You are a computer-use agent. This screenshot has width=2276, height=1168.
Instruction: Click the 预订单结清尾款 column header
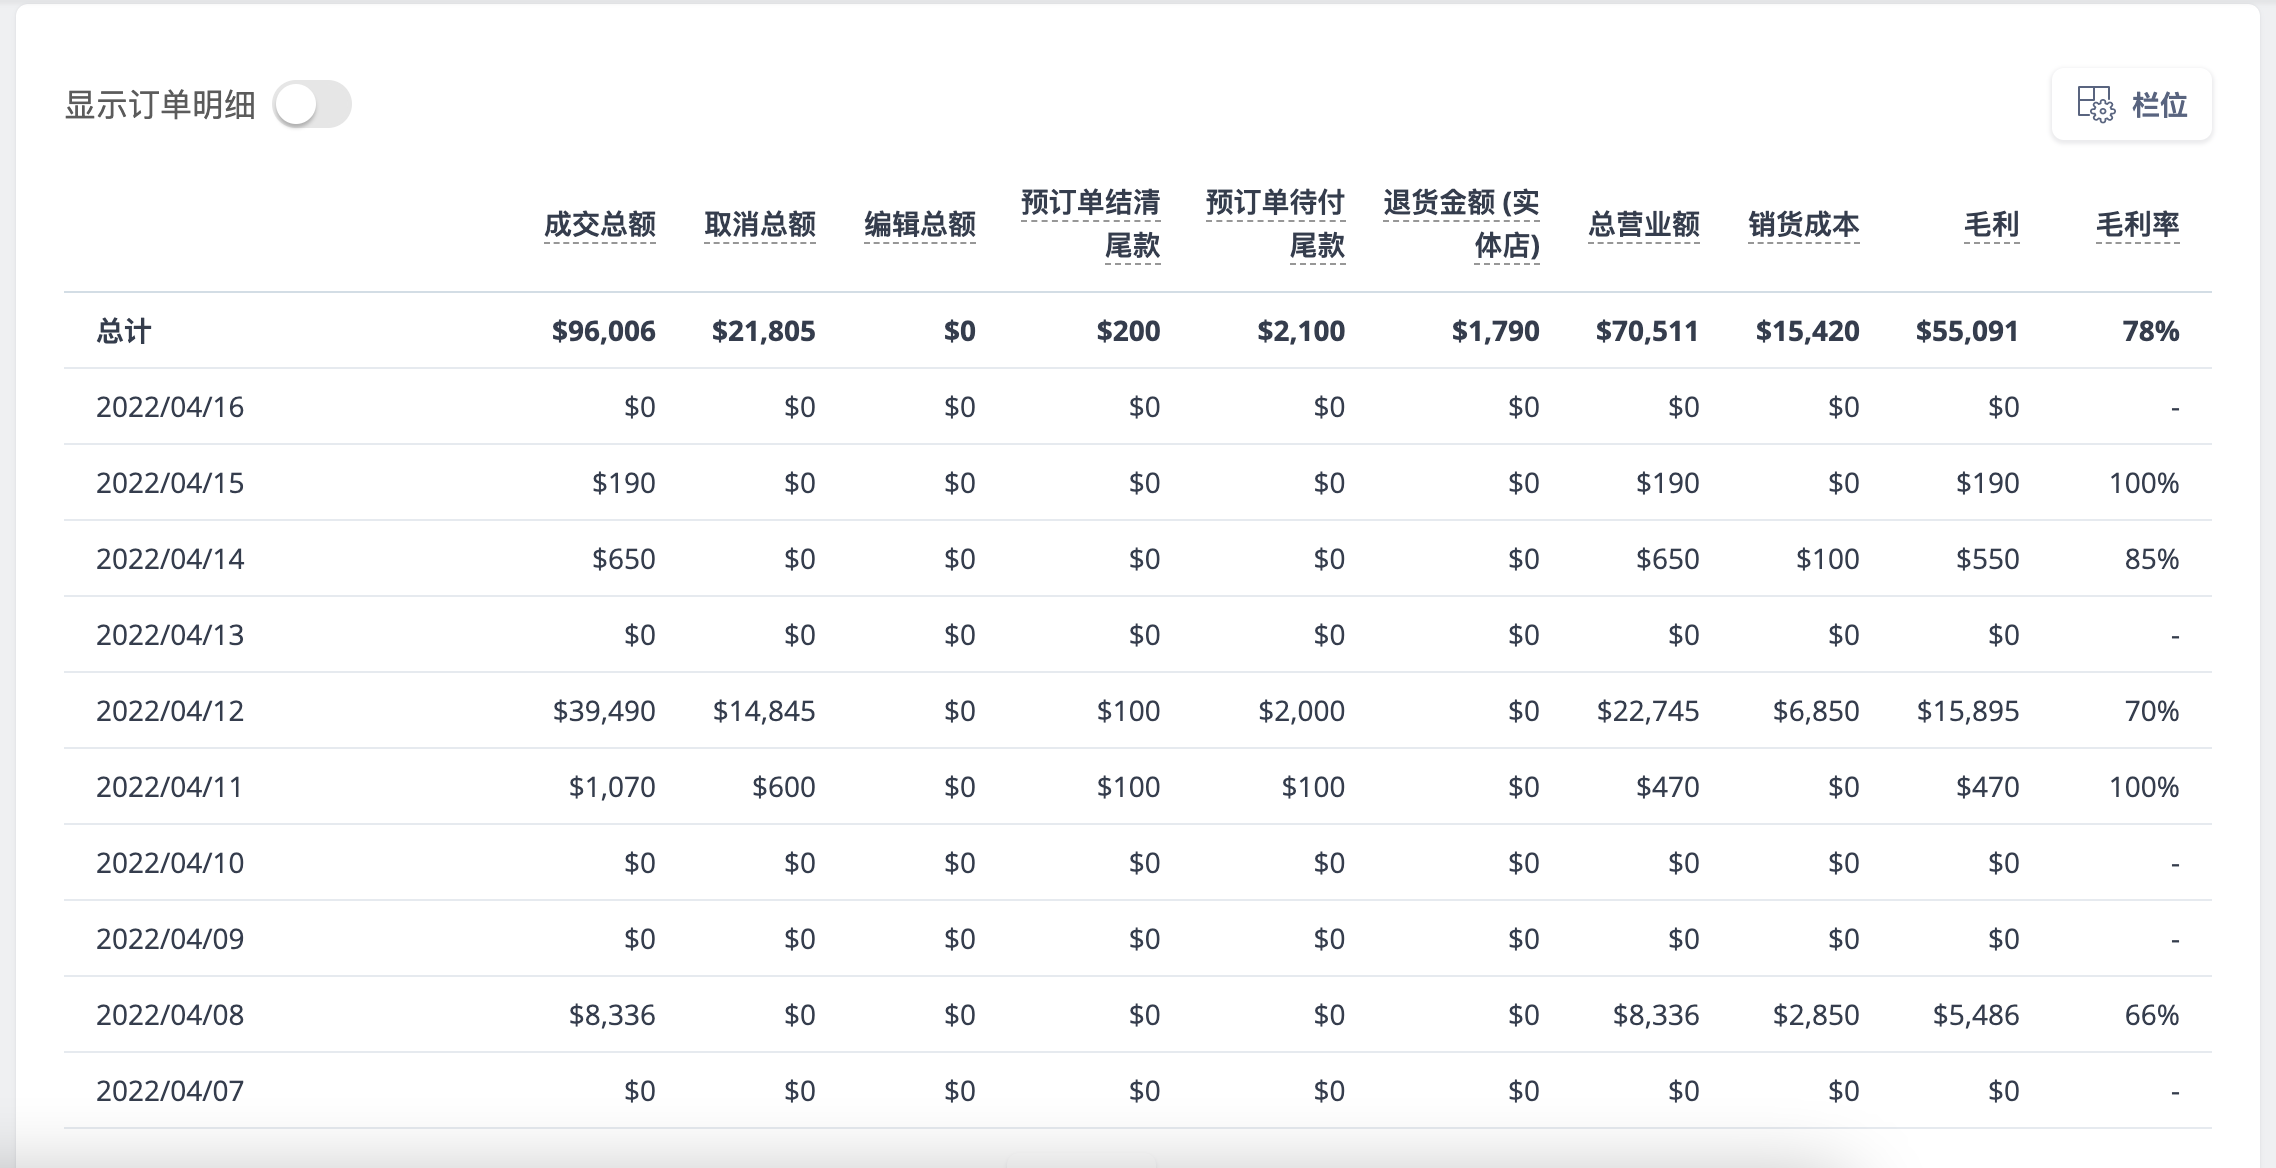tap(1091, 224)
